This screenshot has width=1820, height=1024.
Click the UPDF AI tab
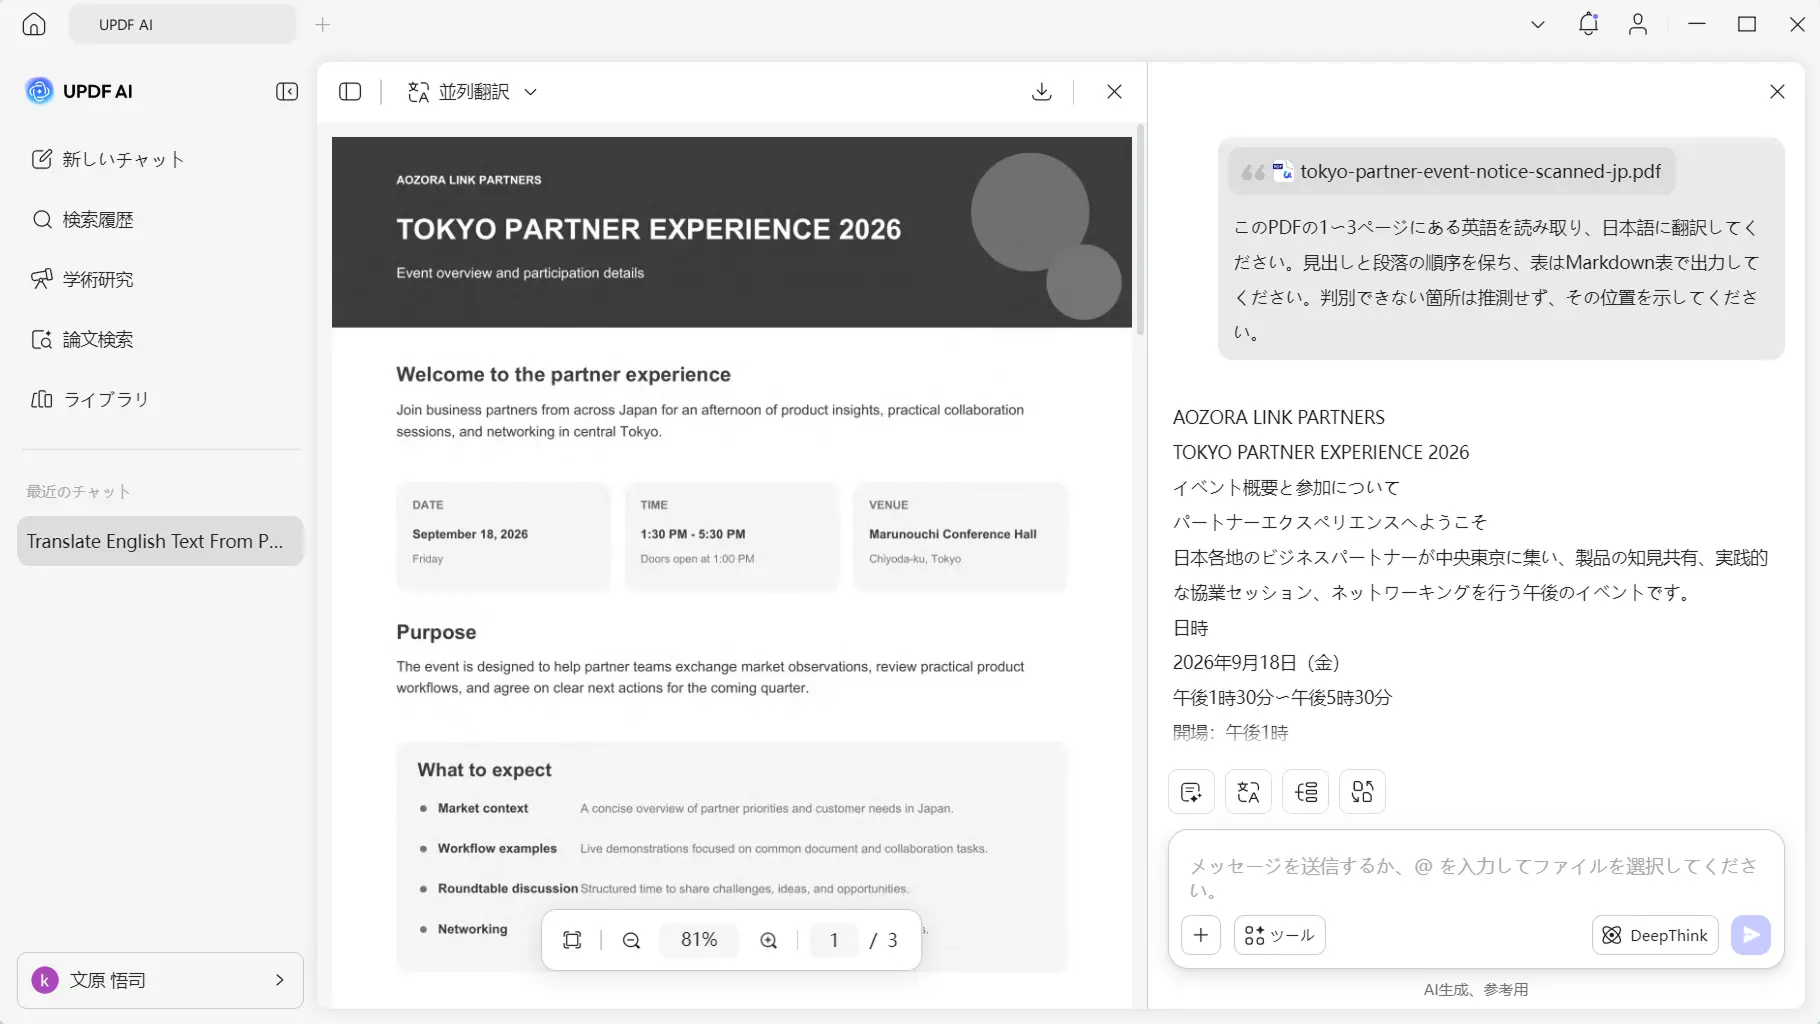point(183,25)
